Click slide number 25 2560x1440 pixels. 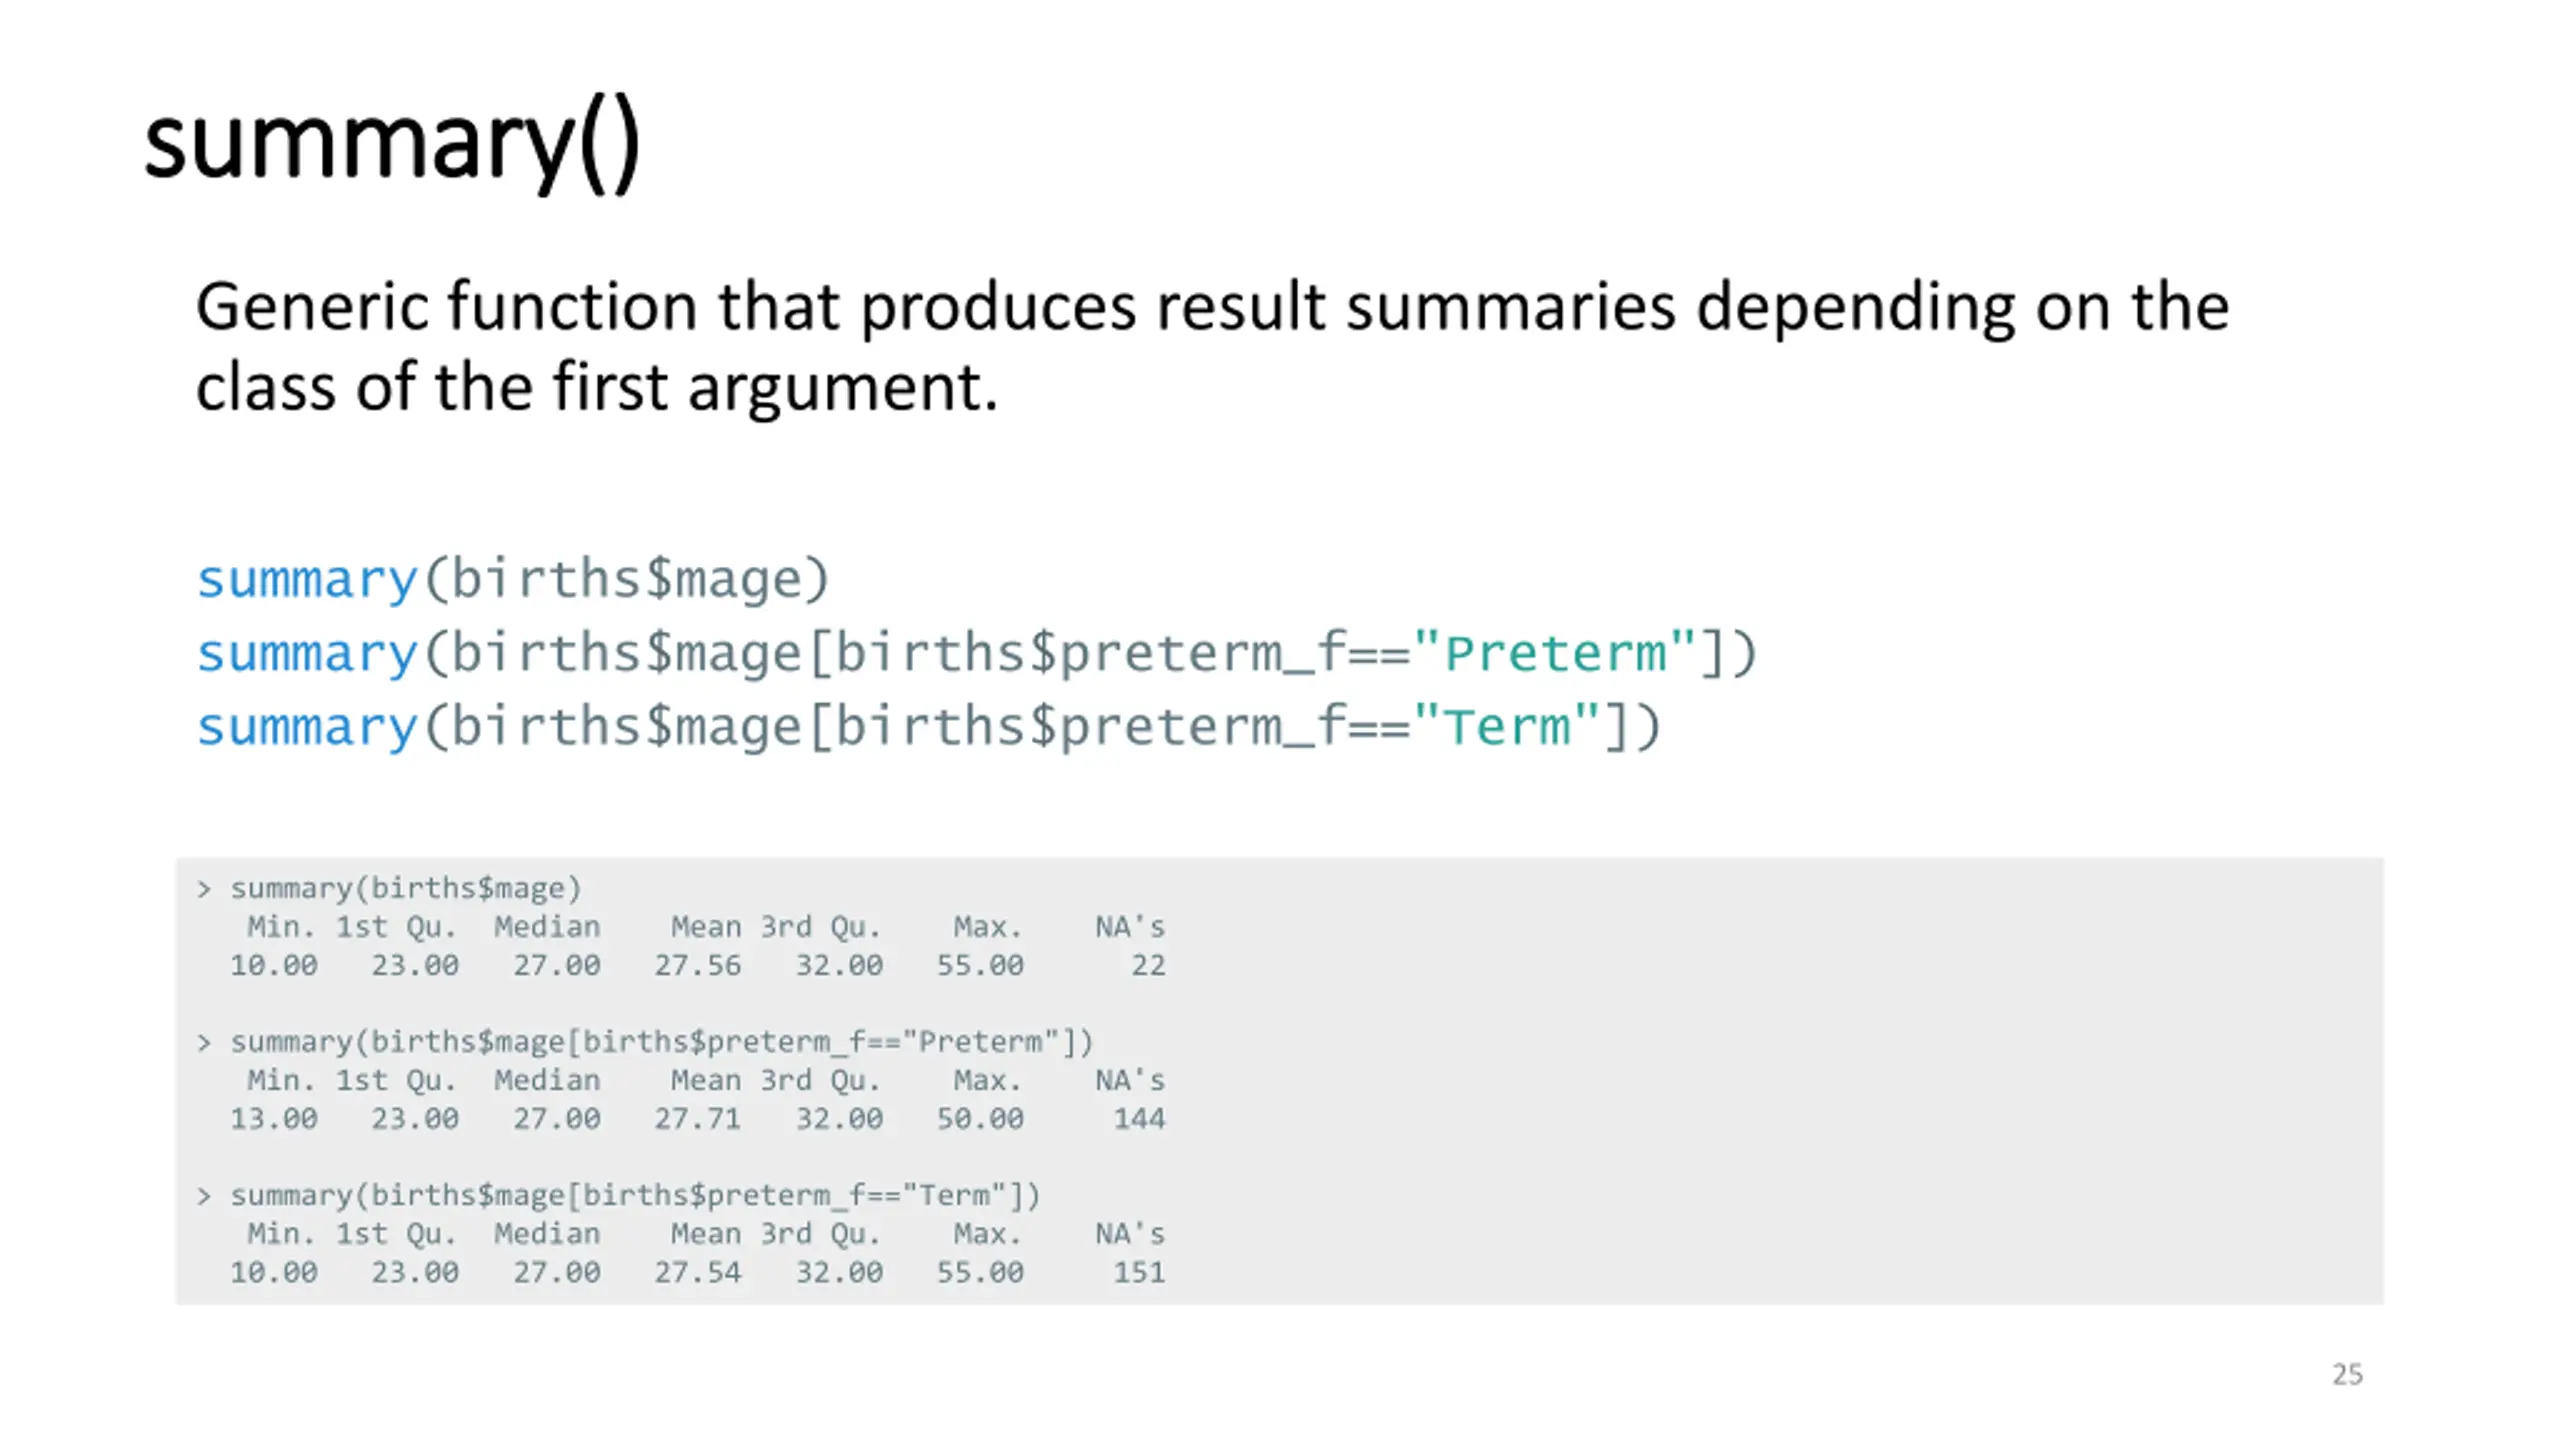[2347, 1374]
